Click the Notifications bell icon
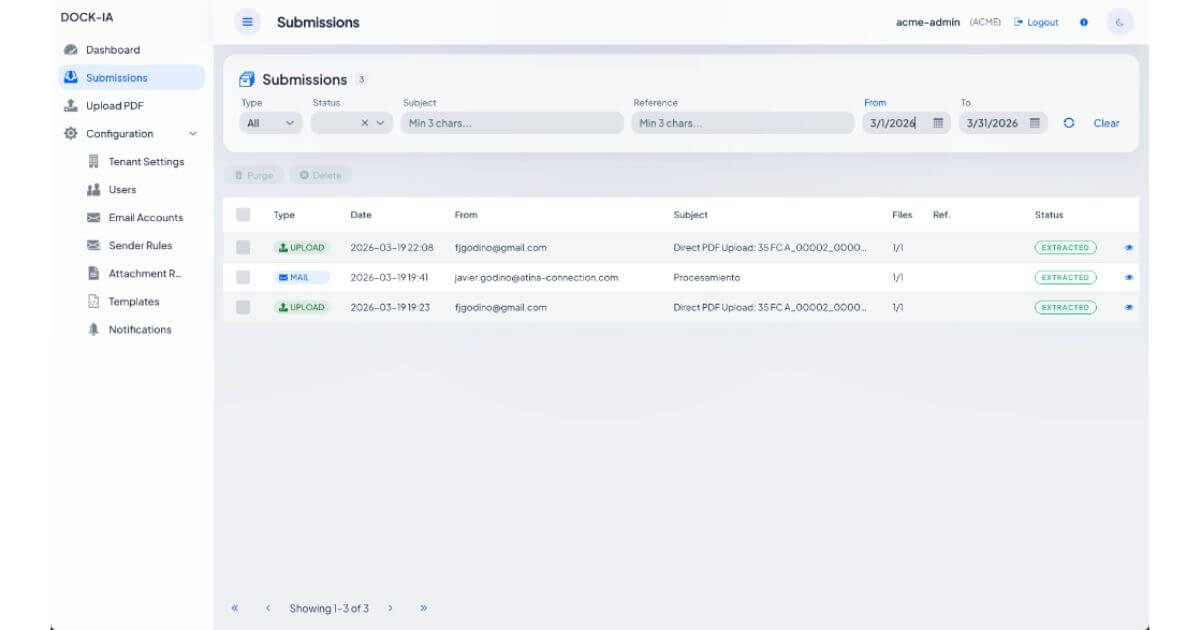Screen dimensions: 1200x630 pos(94,330)
